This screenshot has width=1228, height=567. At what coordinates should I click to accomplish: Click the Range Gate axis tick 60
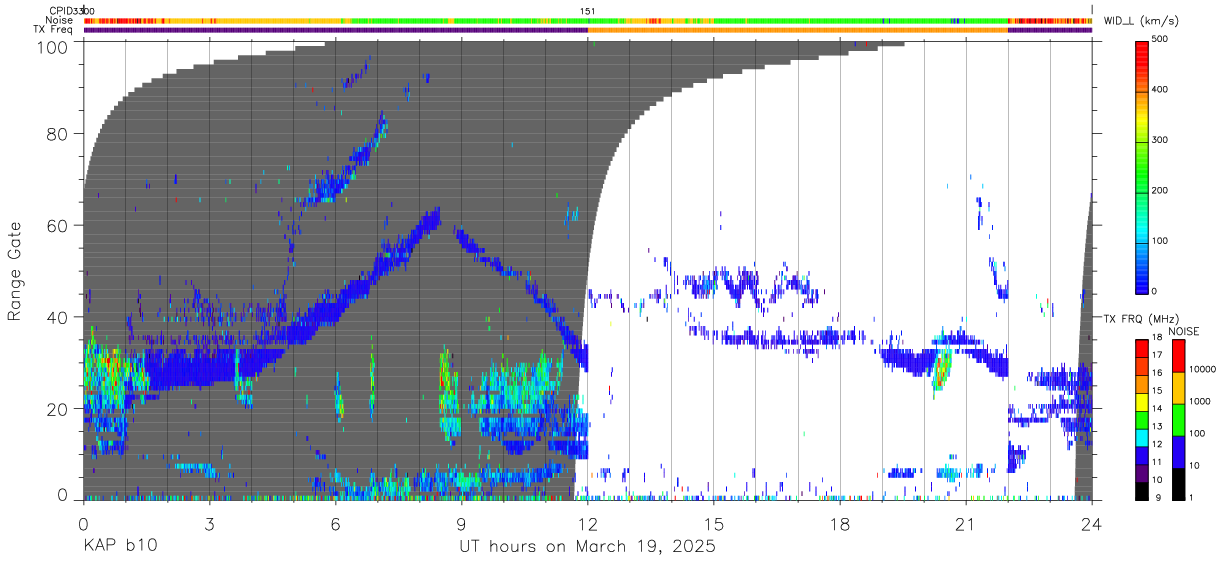[x=59, y=225]
